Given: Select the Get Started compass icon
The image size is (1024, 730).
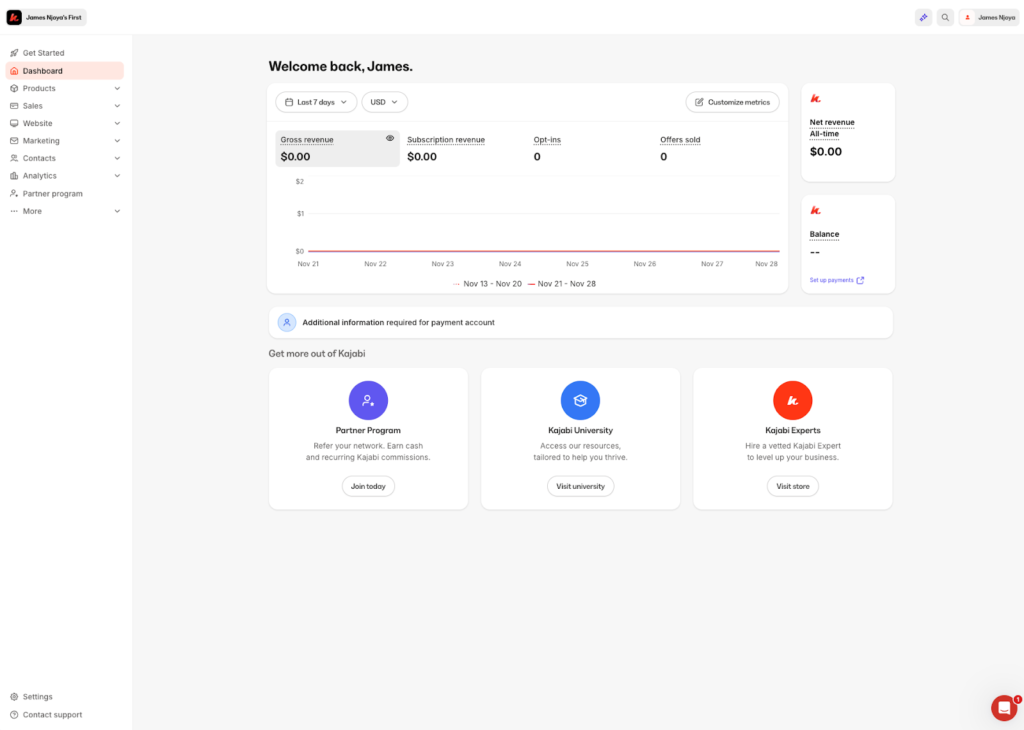Looking at the screenshot, I should [x=13, y=52].
